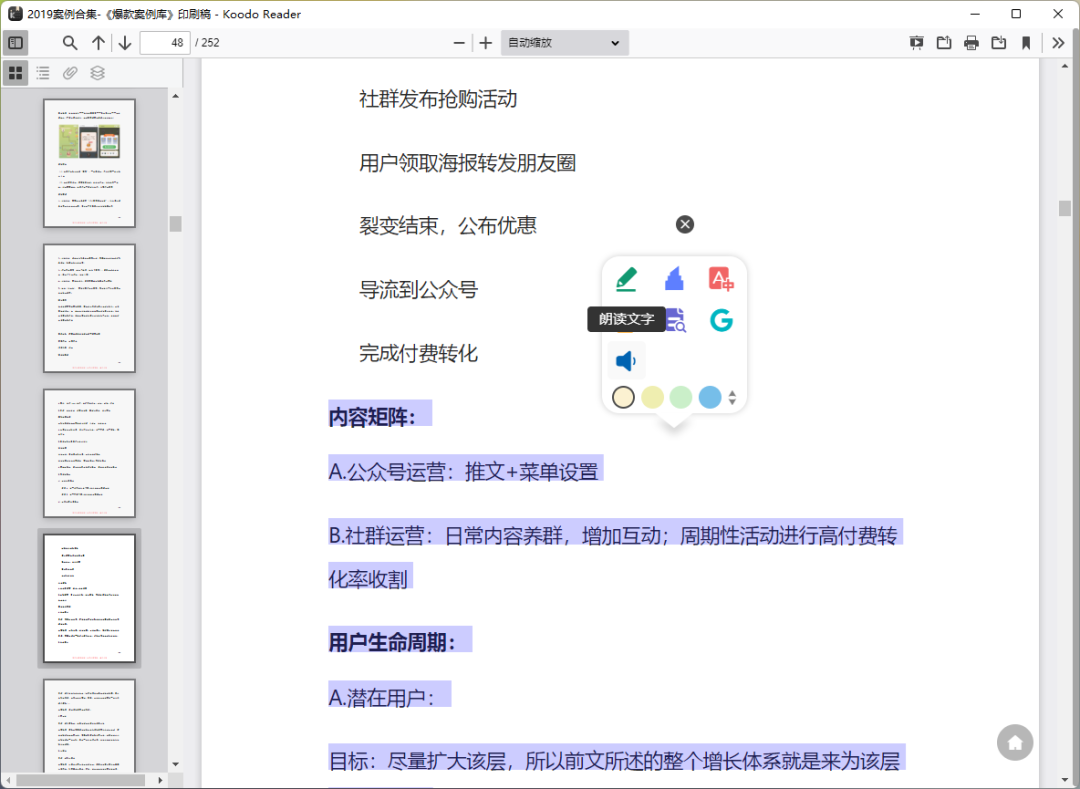Image resolution: width=1080 pixels, height=789 pixels.
Task: Open the search tool with the magnifier icon
Action: pos(69,42)
